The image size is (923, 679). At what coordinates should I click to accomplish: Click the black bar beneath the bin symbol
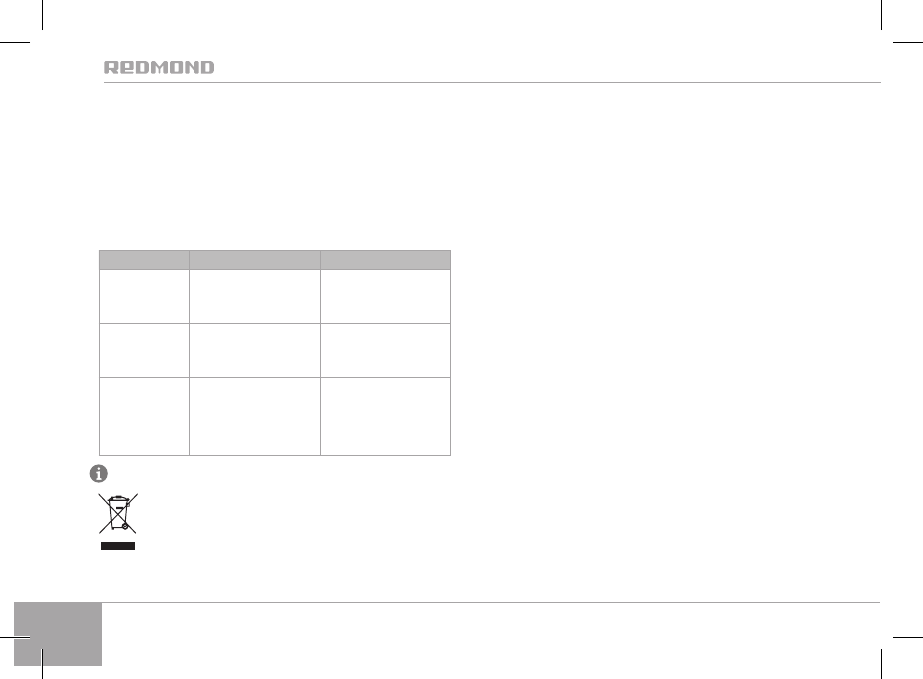coord(115,546)
